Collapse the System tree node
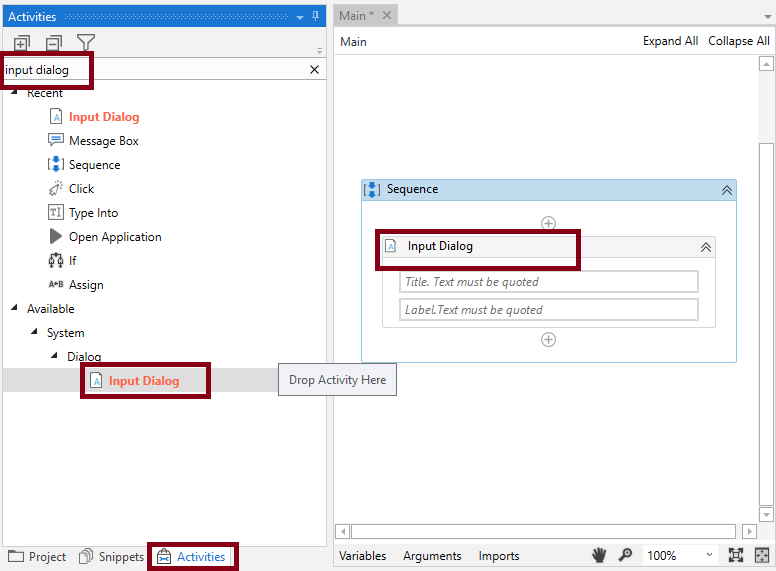 pos(34,332)
